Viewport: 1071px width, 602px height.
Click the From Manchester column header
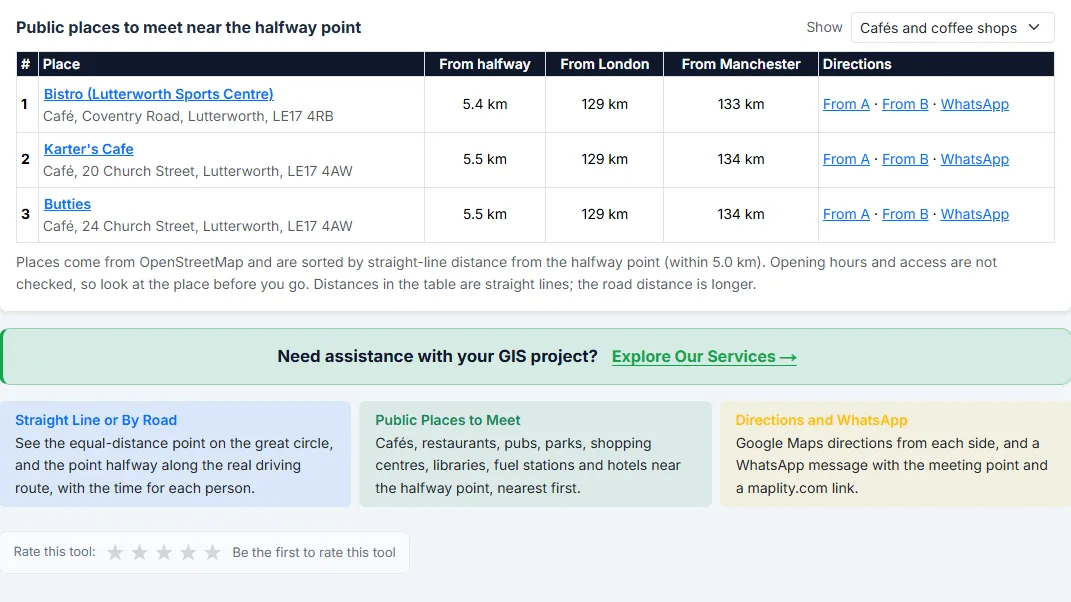pyautogui.click(x=741, y=64)
